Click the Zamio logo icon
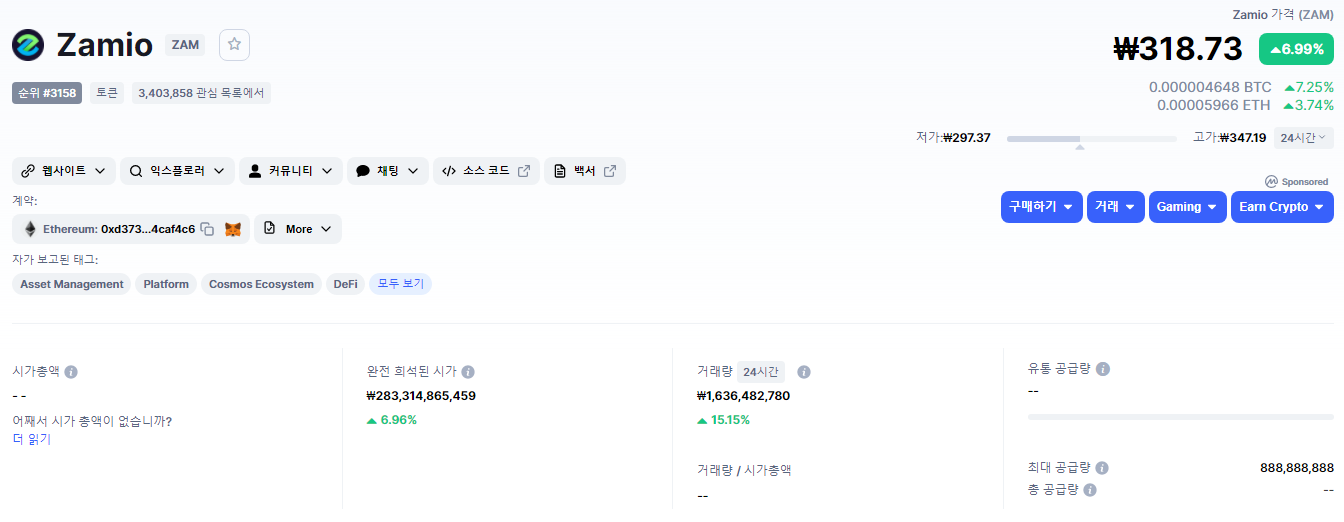Viewport: 1344px width, 522px height. [28, 45]
